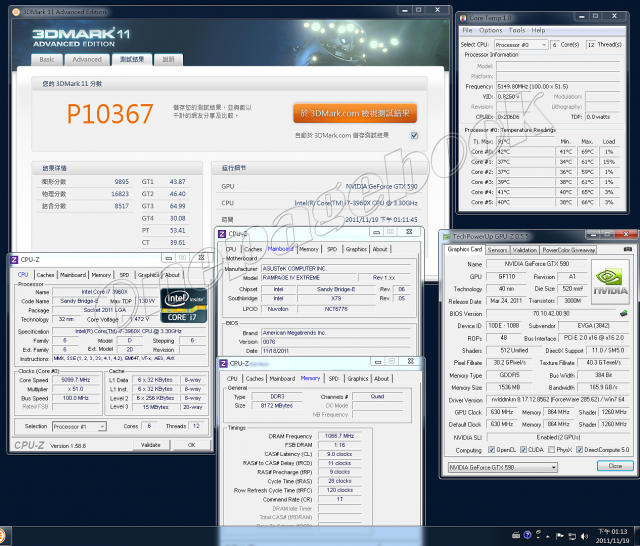The height and width of the screenshot is (546, 640).
Task: Open the Action Center flag icon
Action: 560,536
